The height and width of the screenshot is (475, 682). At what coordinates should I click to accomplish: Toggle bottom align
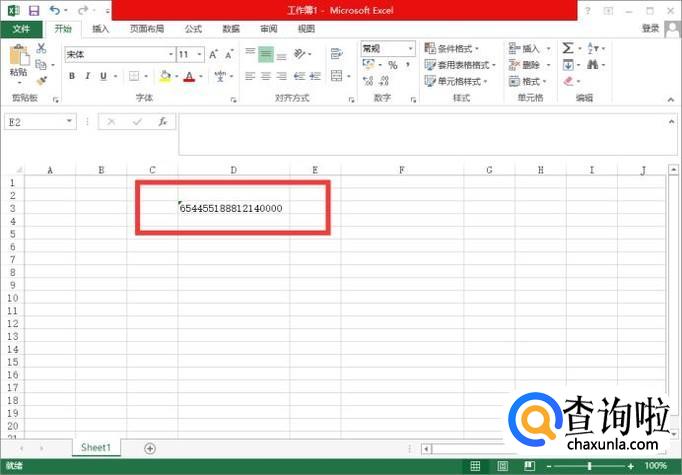tap(282, 55)
